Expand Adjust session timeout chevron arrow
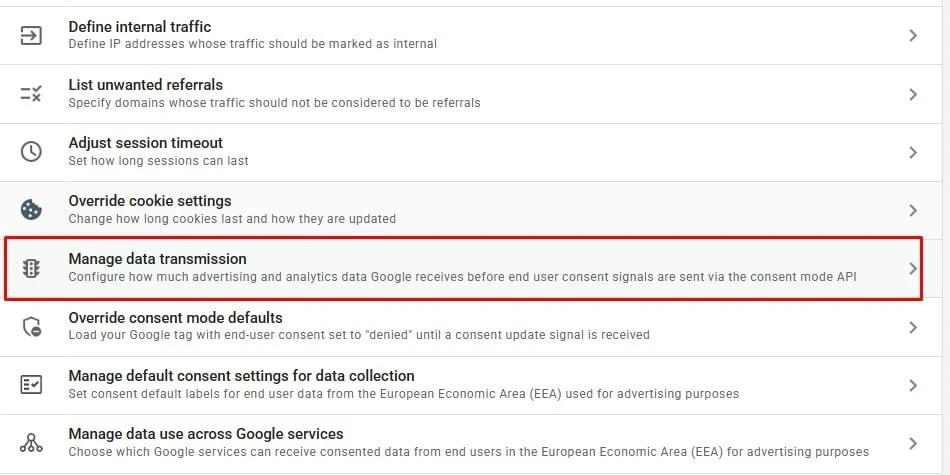 (913, 153)
